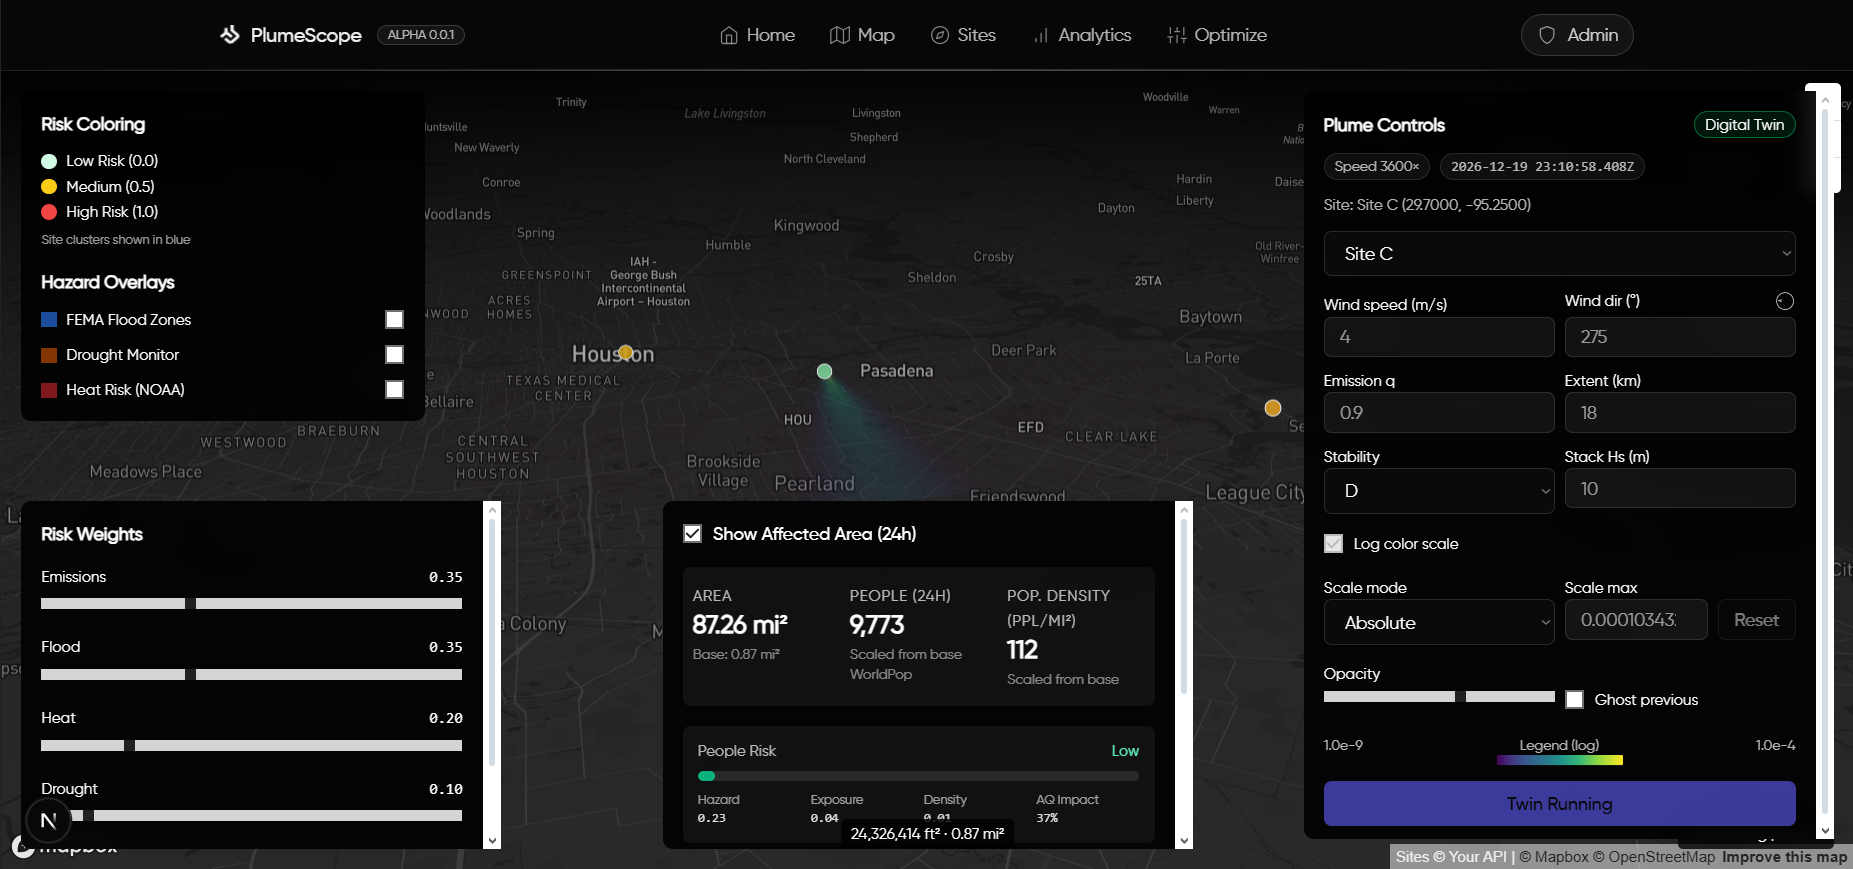1853x869 pixels.
Task: Click the Speed 3600× chip
Action: (x=1376, y=166)
